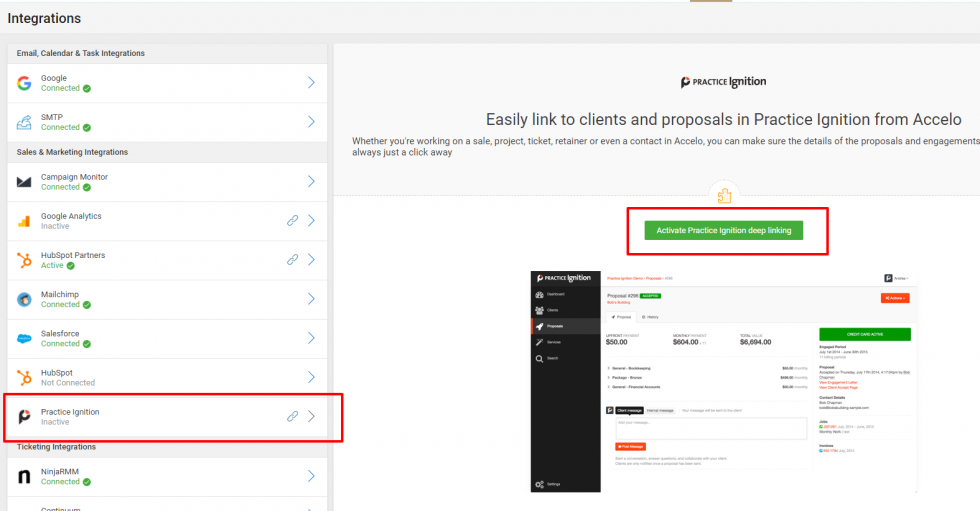Click the link icon for HubSpot Partners
Viewport: 980px width, 511px height.
(292, 260)
